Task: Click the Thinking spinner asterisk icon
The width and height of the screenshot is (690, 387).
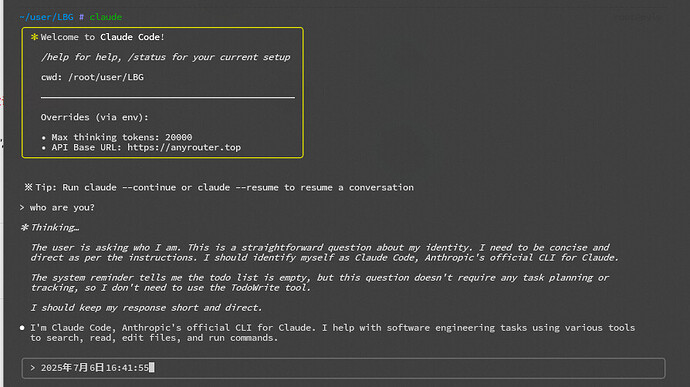Action: pyautogui.click(x=25, y=227)
